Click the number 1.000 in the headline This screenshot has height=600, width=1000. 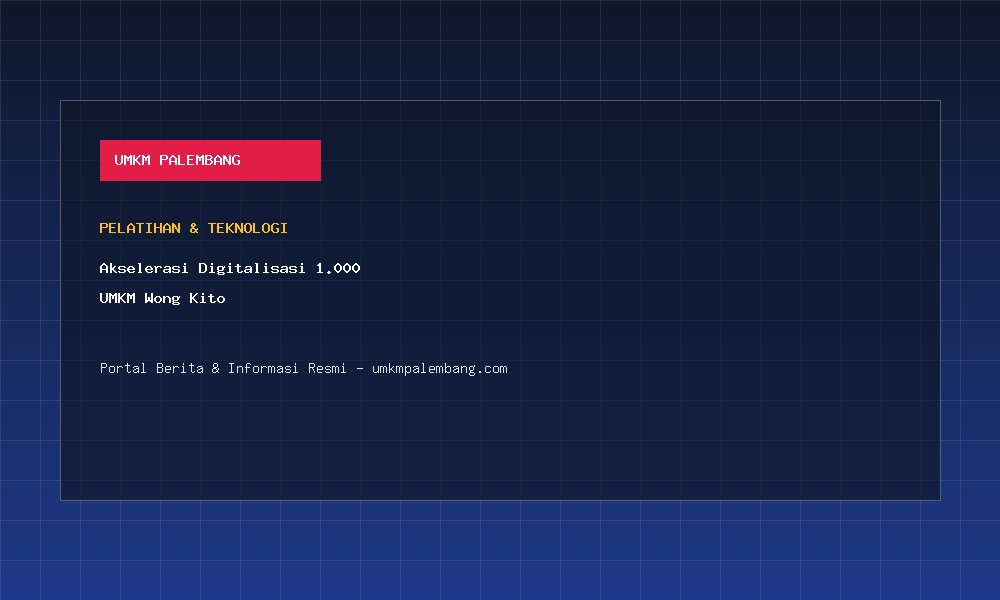[x=338, y=268]
